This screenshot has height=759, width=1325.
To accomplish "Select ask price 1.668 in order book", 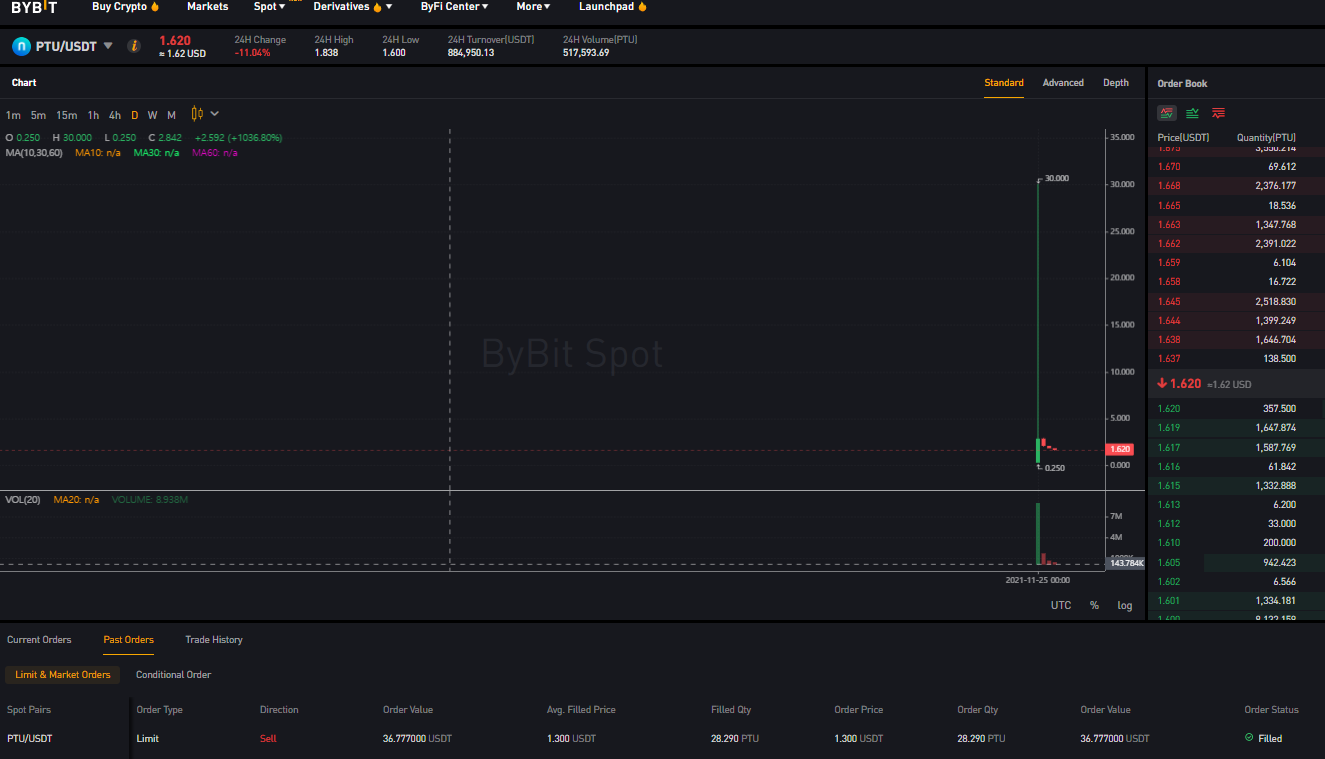I will pyautogui.click(x=1169, y=186).
